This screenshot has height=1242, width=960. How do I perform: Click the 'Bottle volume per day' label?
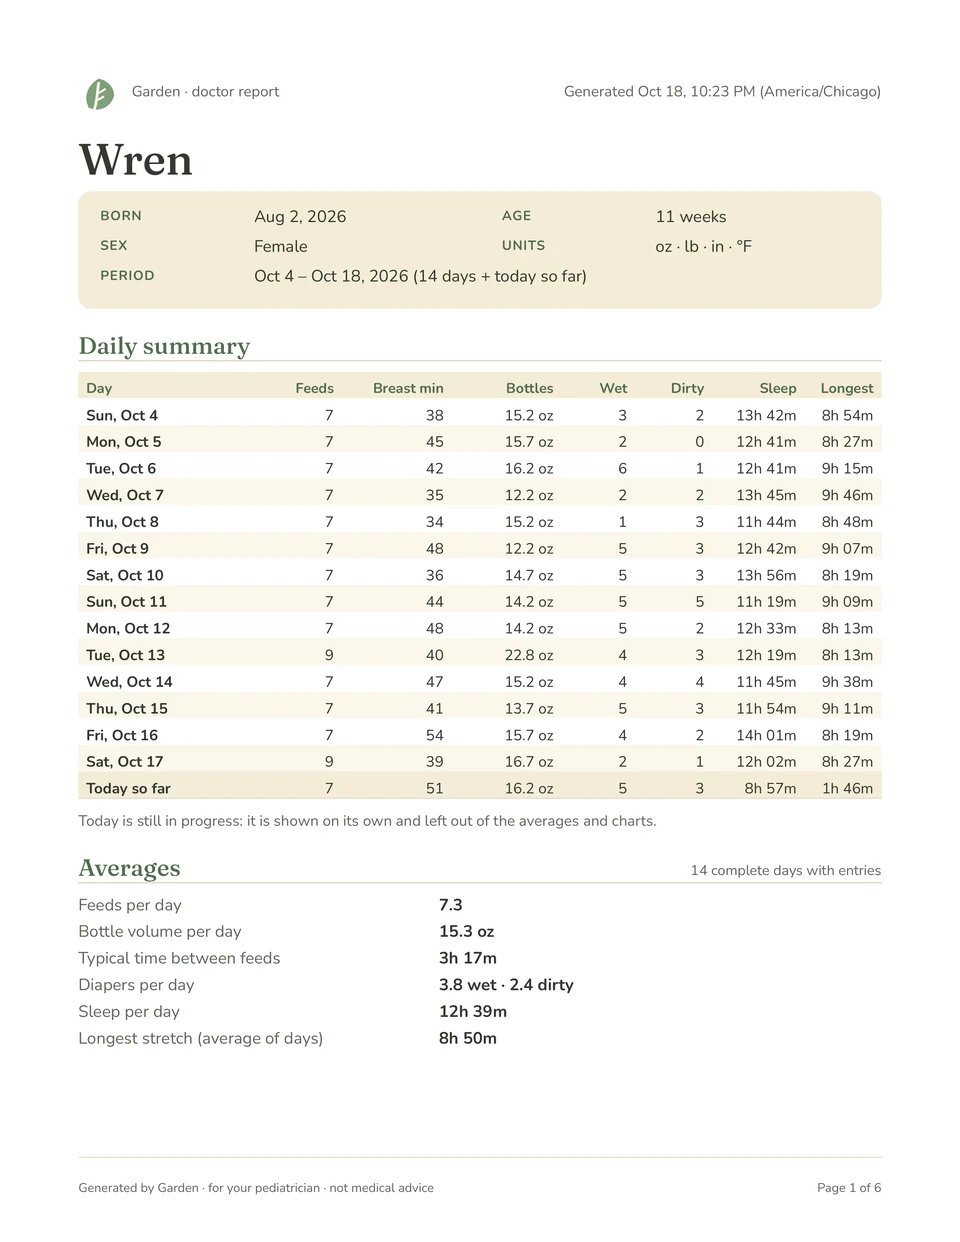[x=160, y=931]
